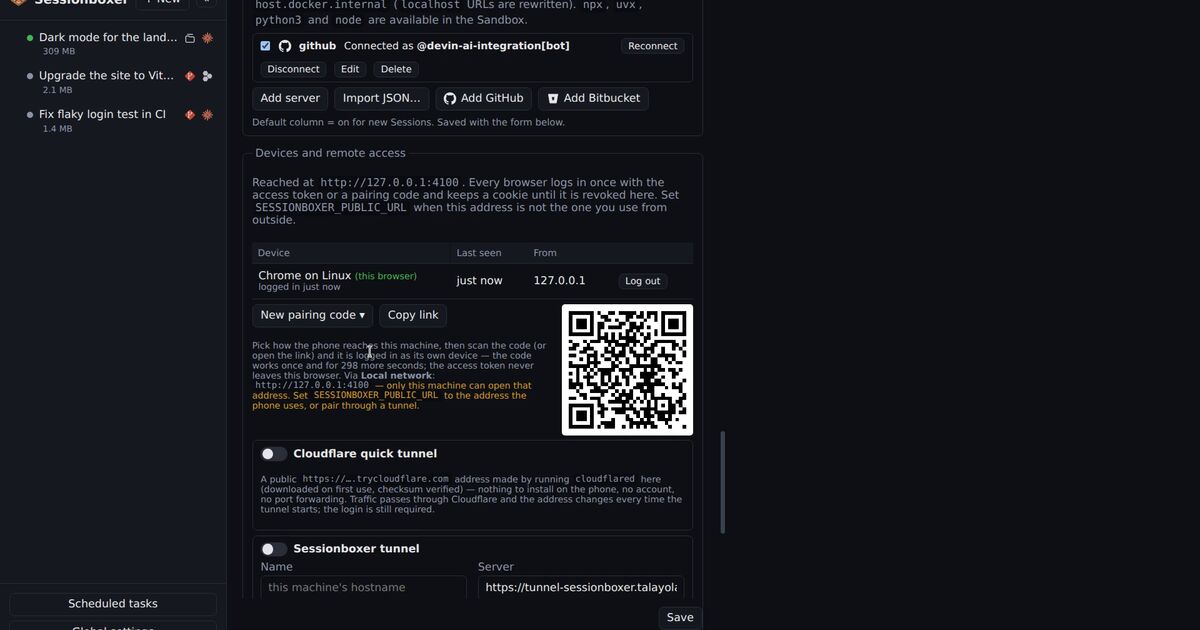Click the pairing QR code image
The height and width of the screenshot is (630, 1200).
[x=627, y=370]
